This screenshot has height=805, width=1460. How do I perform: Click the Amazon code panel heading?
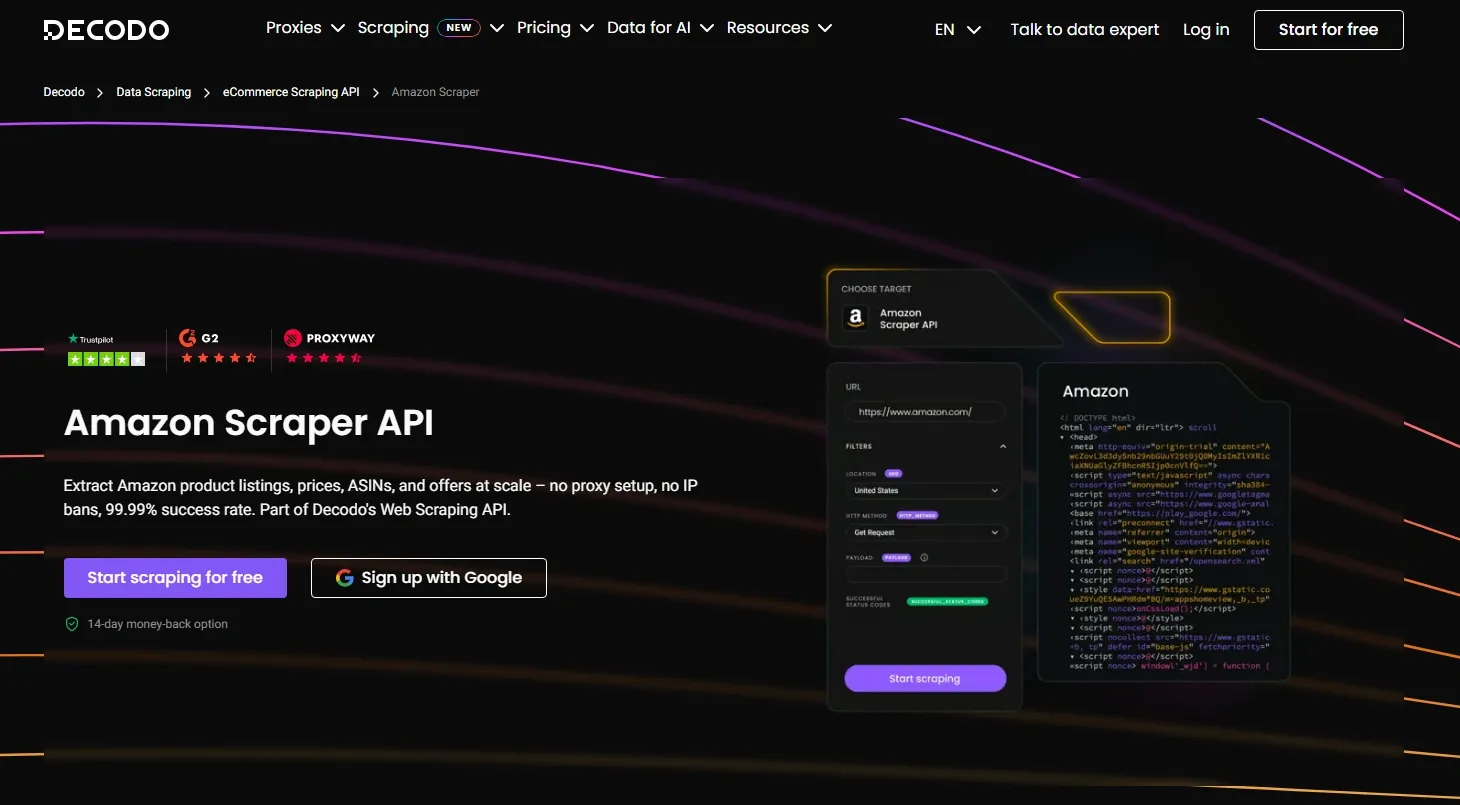pyautogui.click(x=1095, y=391)
